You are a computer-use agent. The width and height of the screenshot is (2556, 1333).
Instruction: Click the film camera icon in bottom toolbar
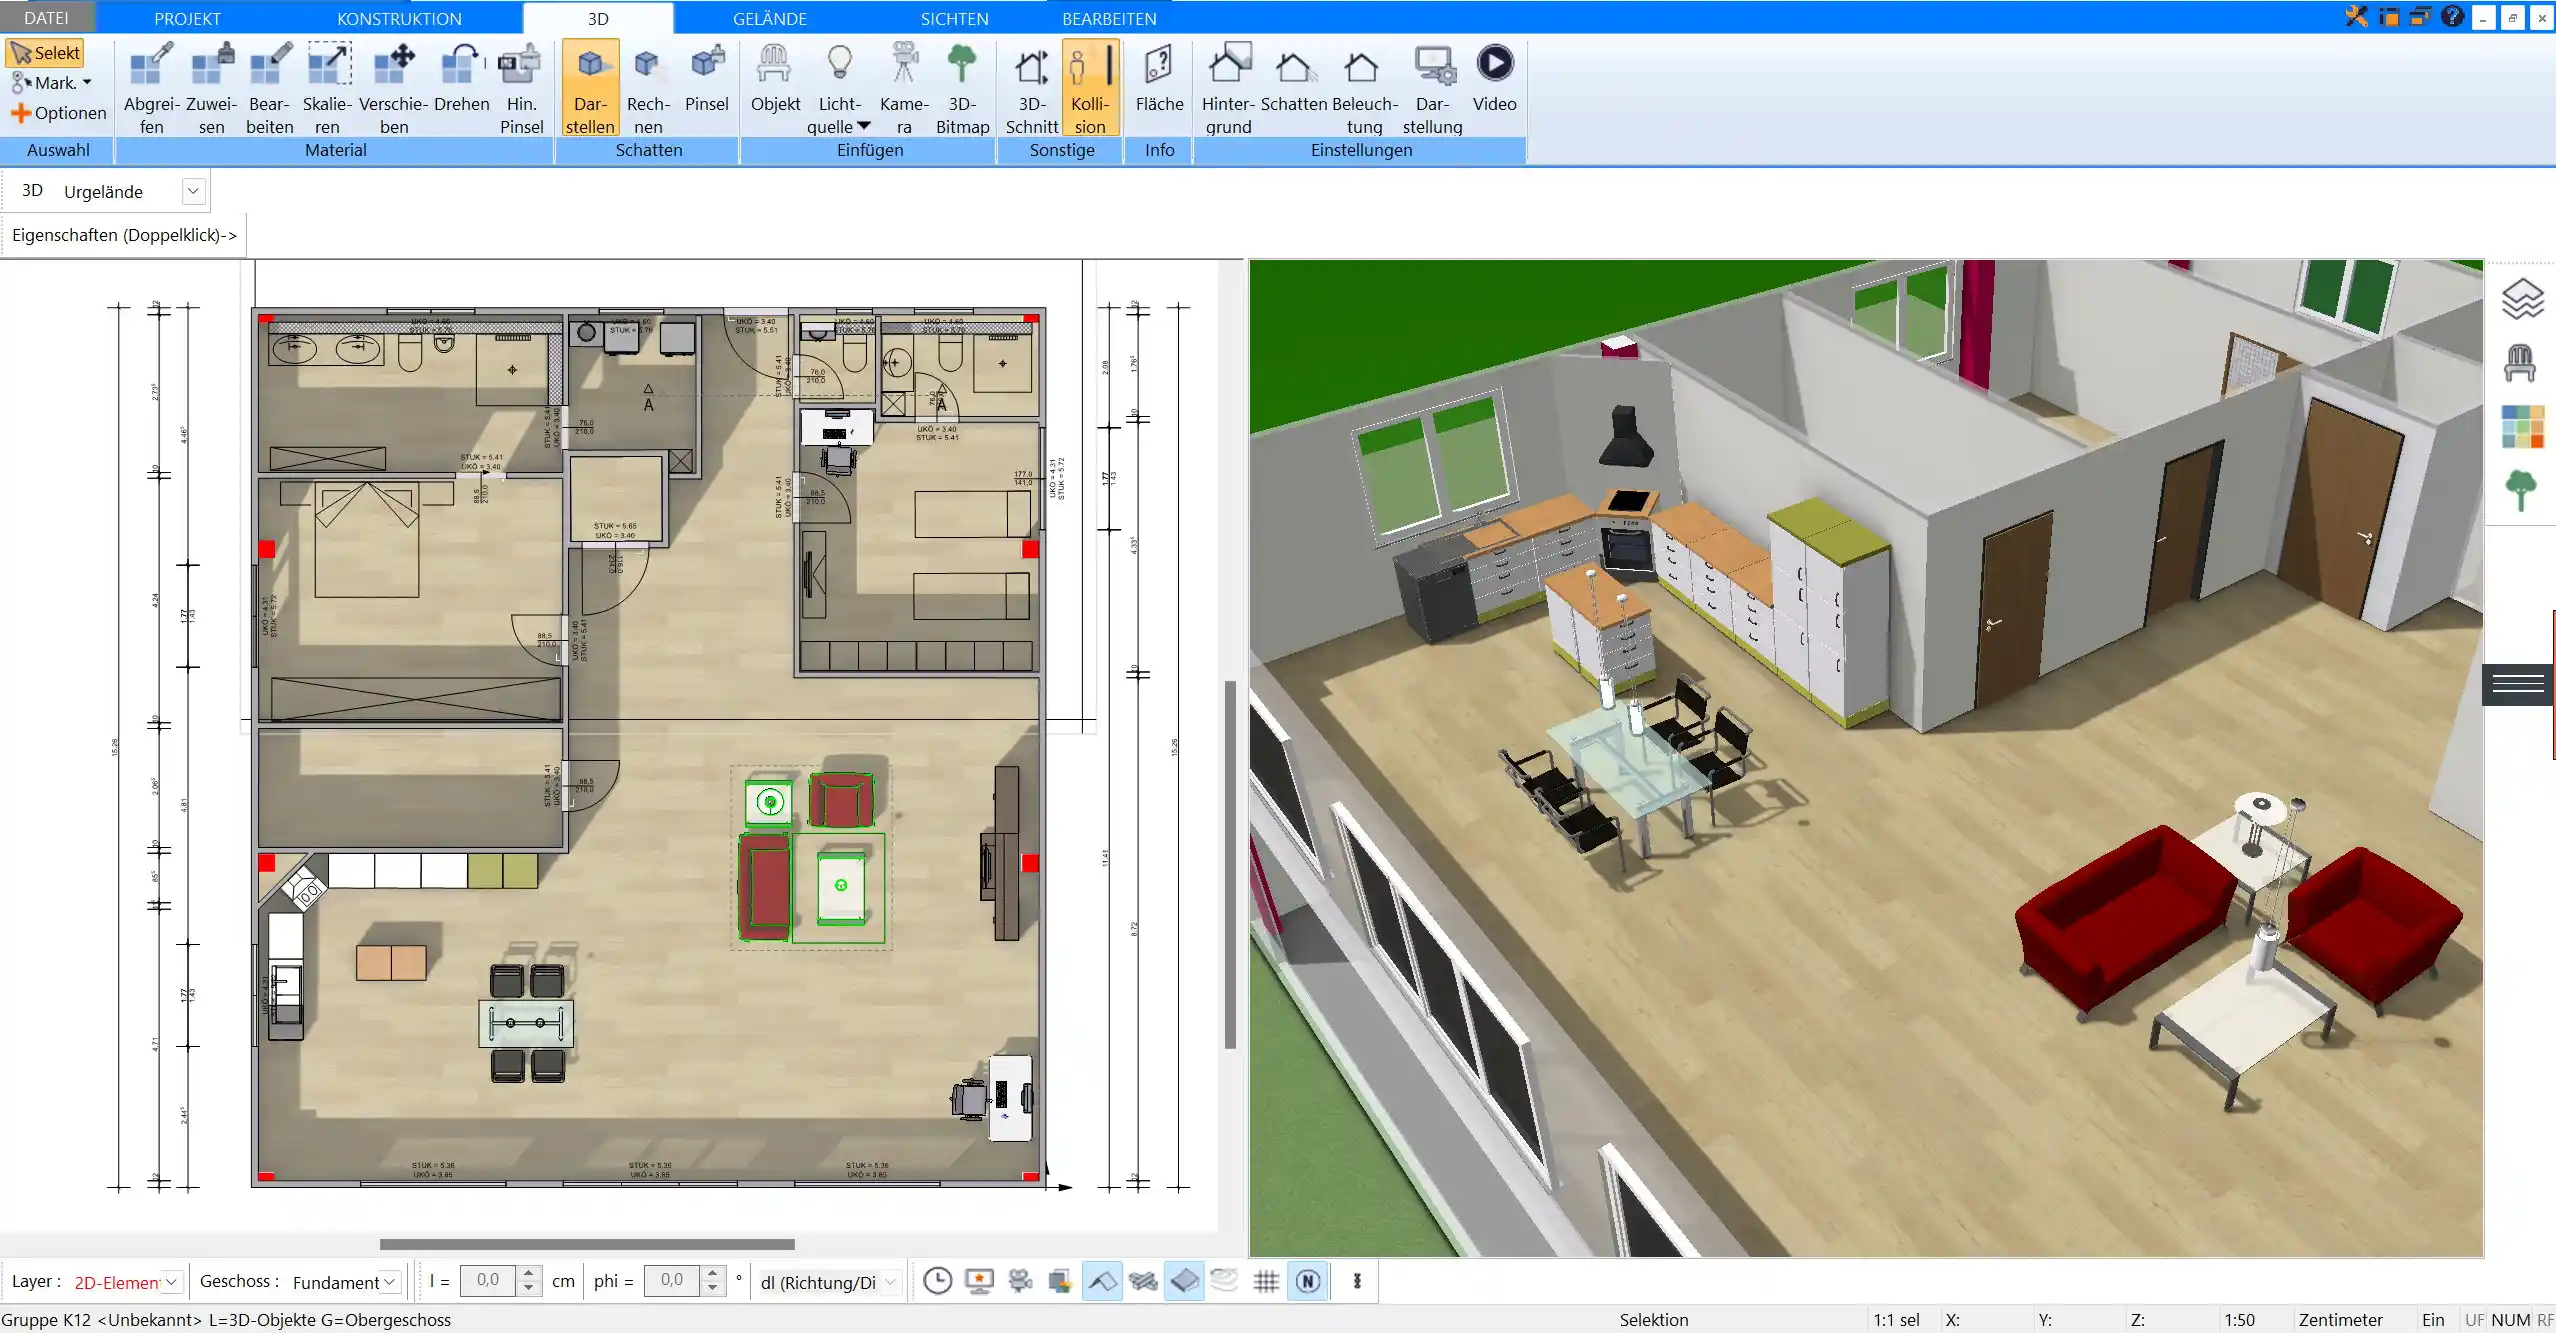[x=1020, y=1281]
